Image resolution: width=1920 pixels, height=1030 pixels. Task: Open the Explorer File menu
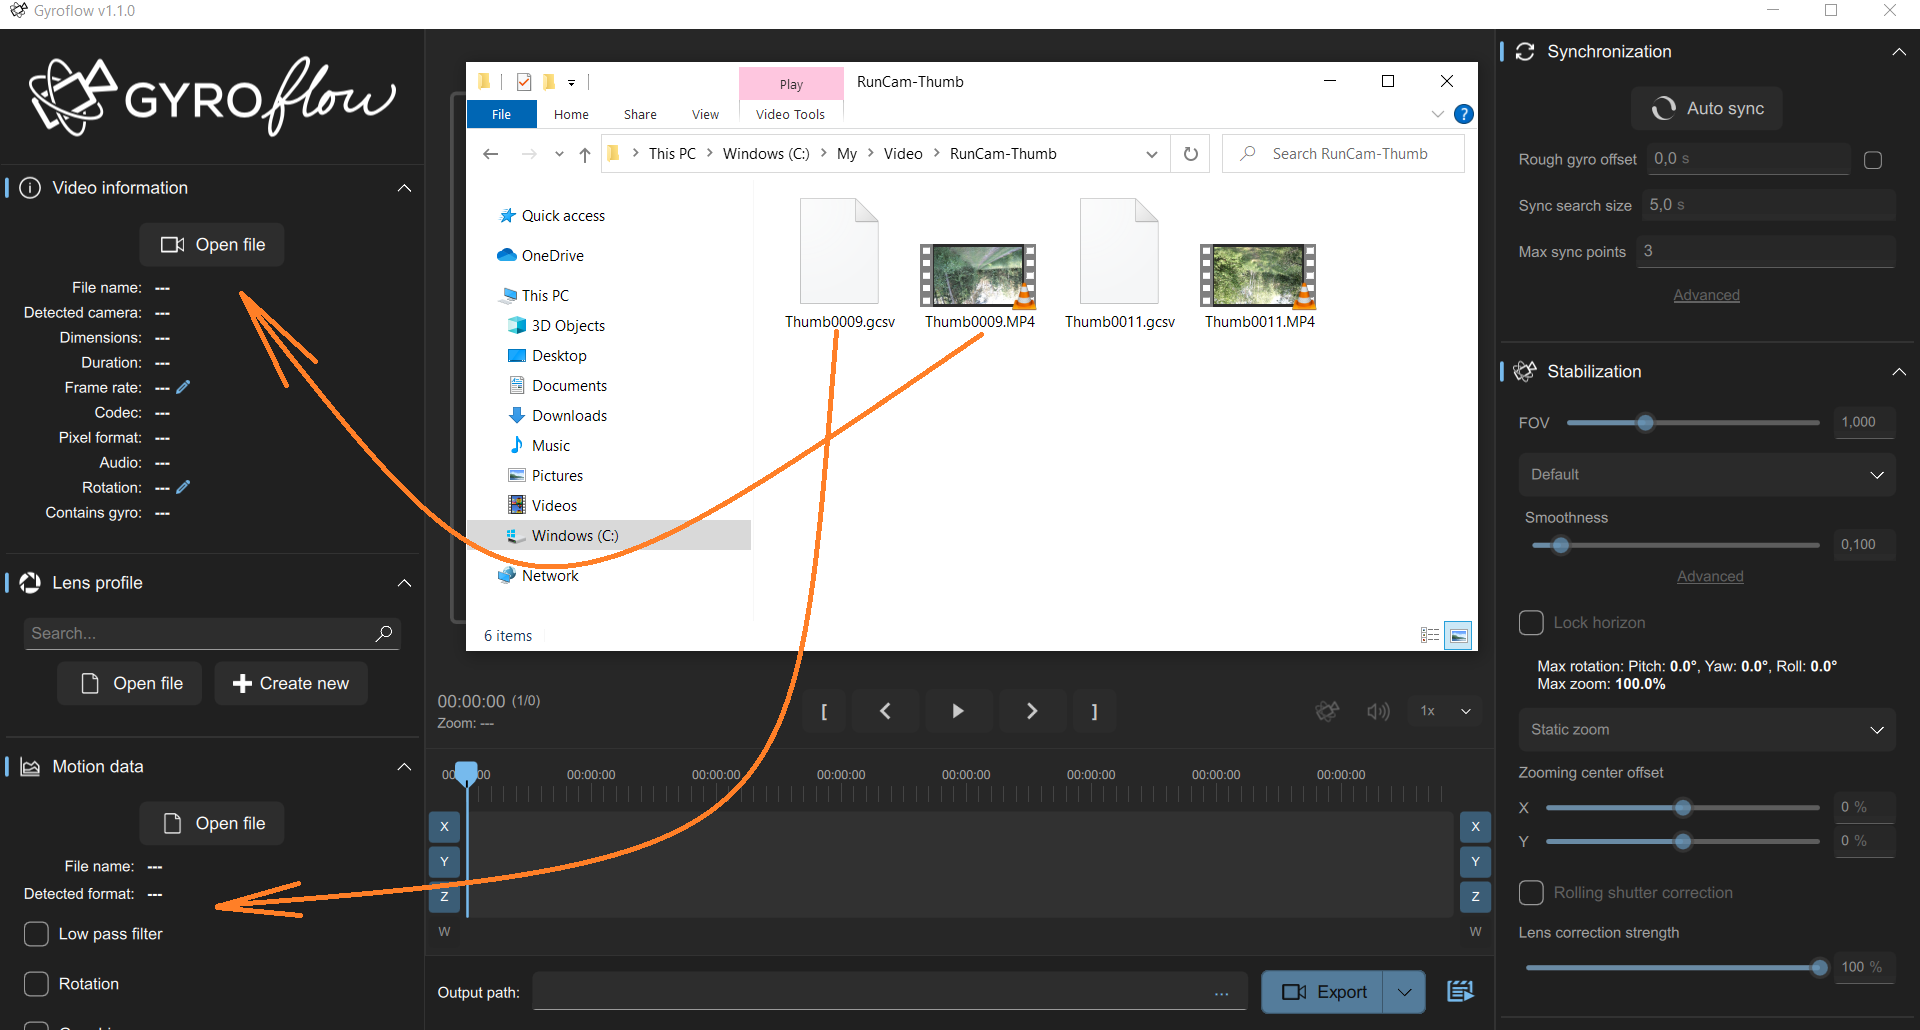[x=502, y=115]
